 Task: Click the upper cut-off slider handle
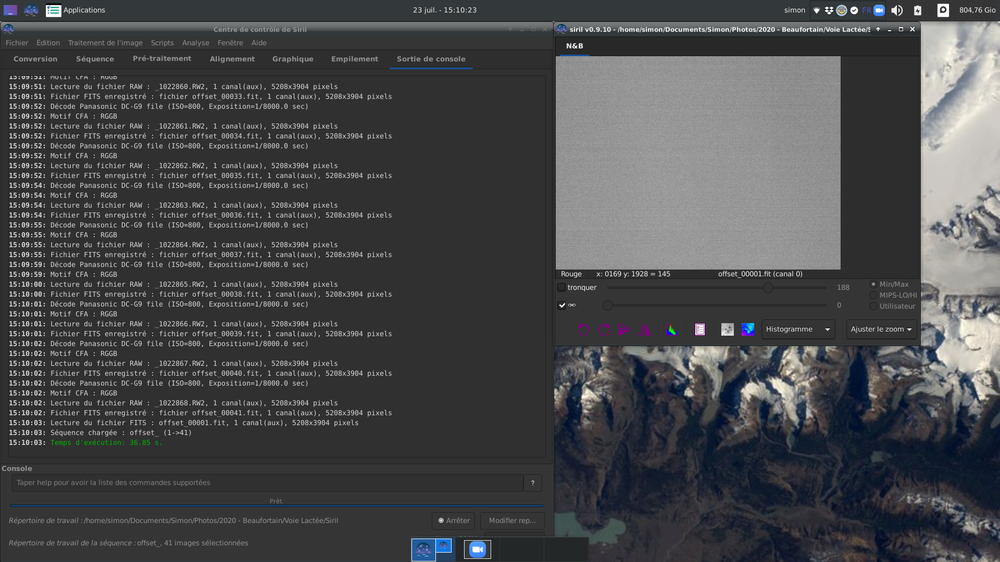coord(767,288)
